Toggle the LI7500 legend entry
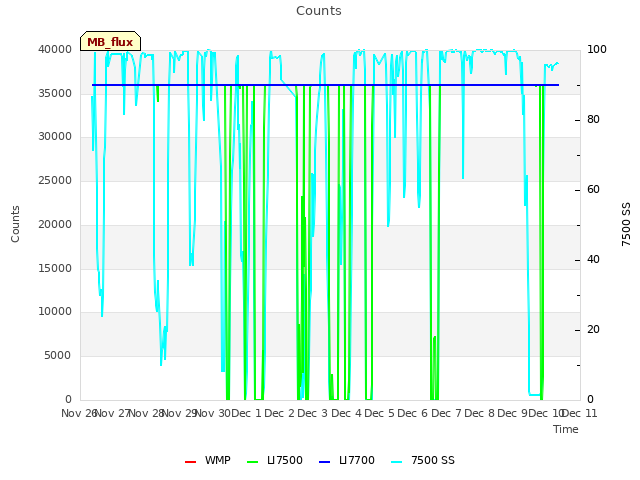The width and height of the screenshot is (640, 480). 275,460
